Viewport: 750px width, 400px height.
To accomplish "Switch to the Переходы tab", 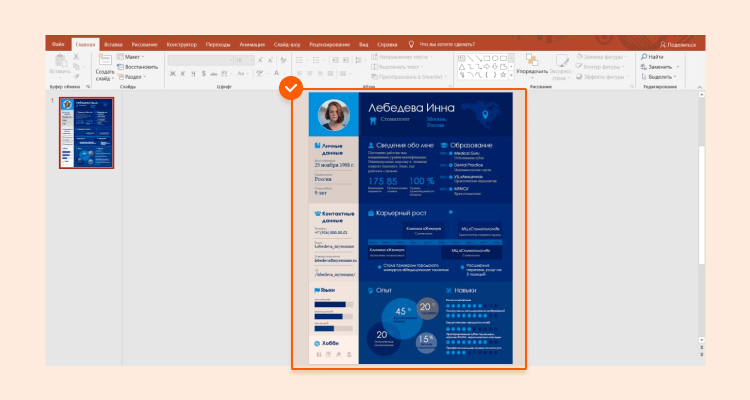I will coord(218,44).
